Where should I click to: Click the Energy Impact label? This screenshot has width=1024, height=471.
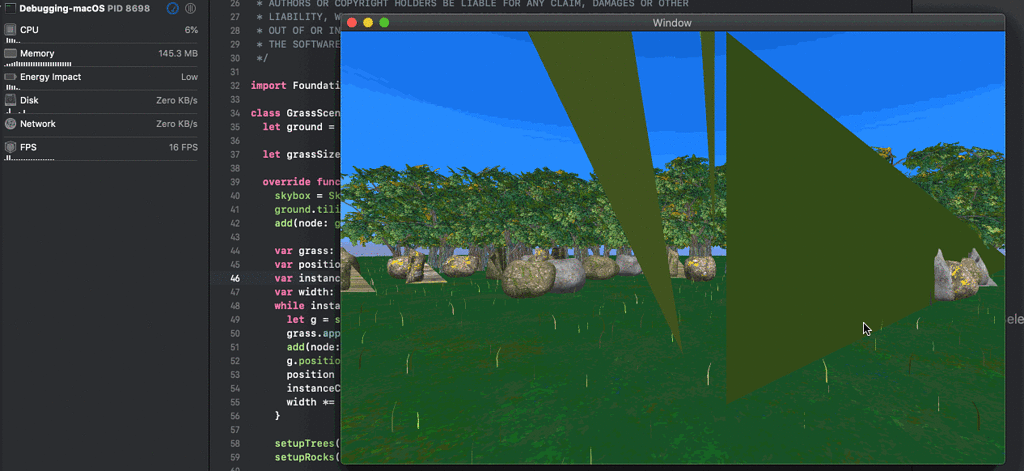coord(50,77)
